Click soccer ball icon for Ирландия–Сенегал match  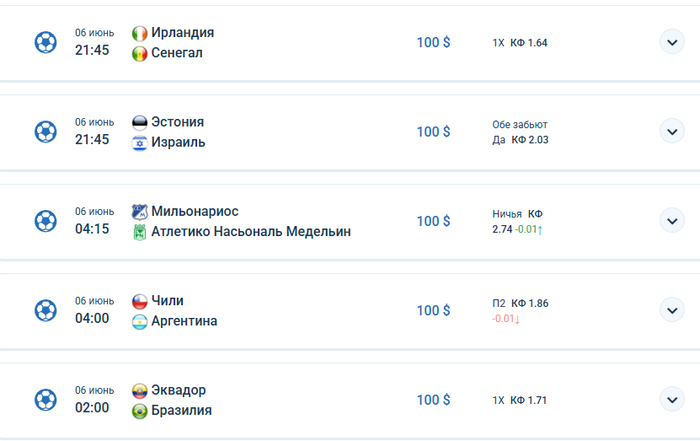pos(45,42)
